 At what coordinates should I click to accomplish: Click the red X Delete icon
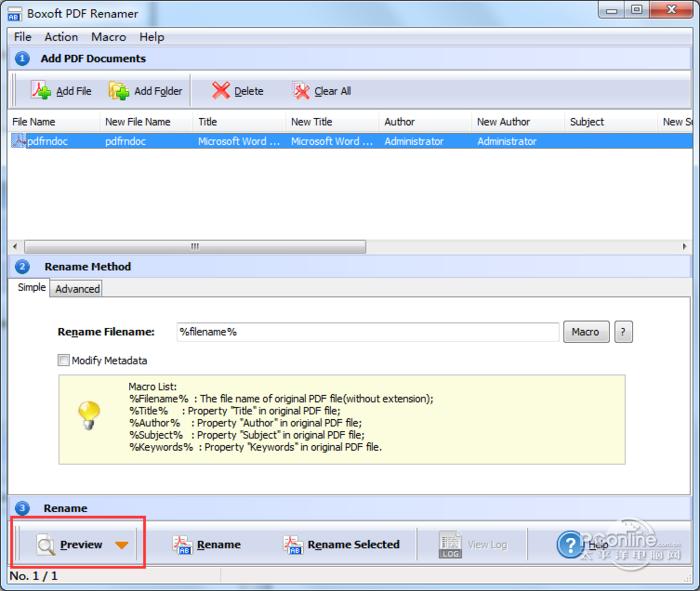click(x=221, y=91)
